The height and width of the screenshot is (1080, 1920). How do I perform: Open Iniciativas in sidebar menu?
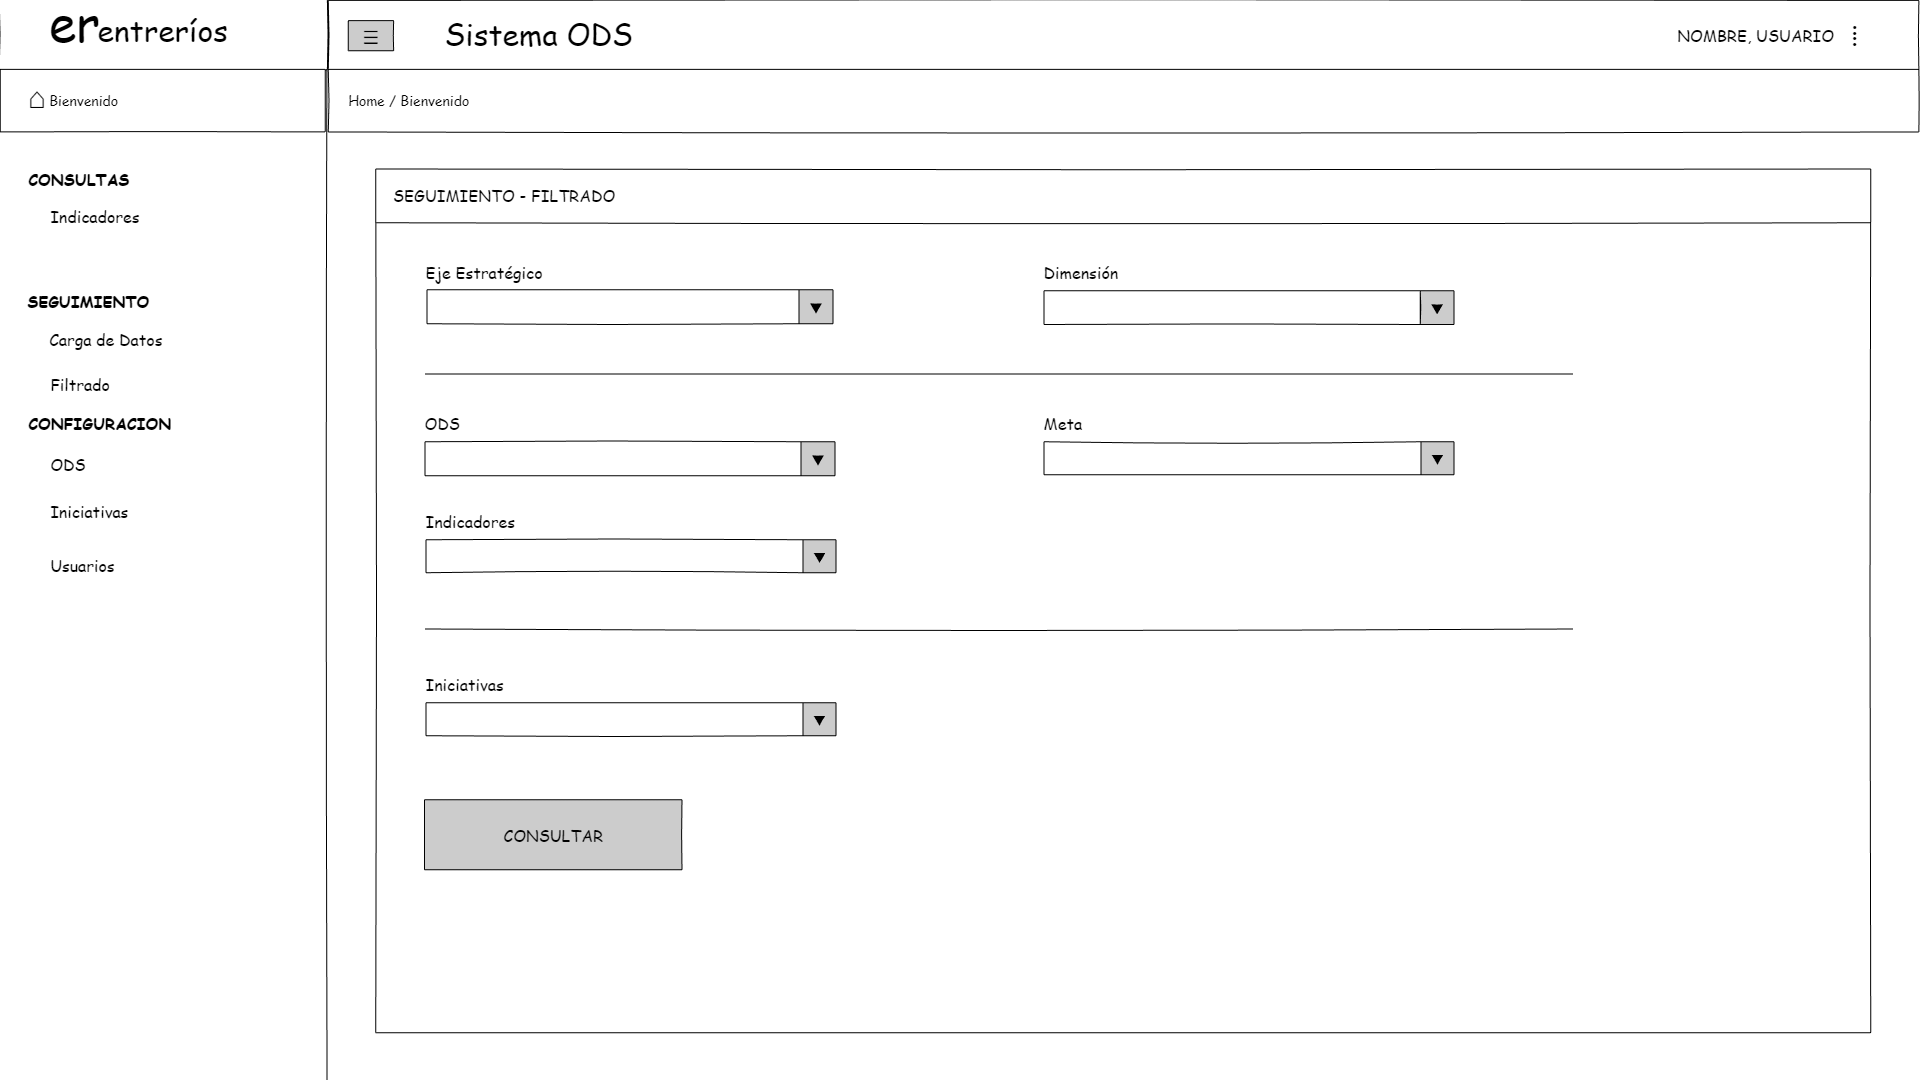pos(89,513)
